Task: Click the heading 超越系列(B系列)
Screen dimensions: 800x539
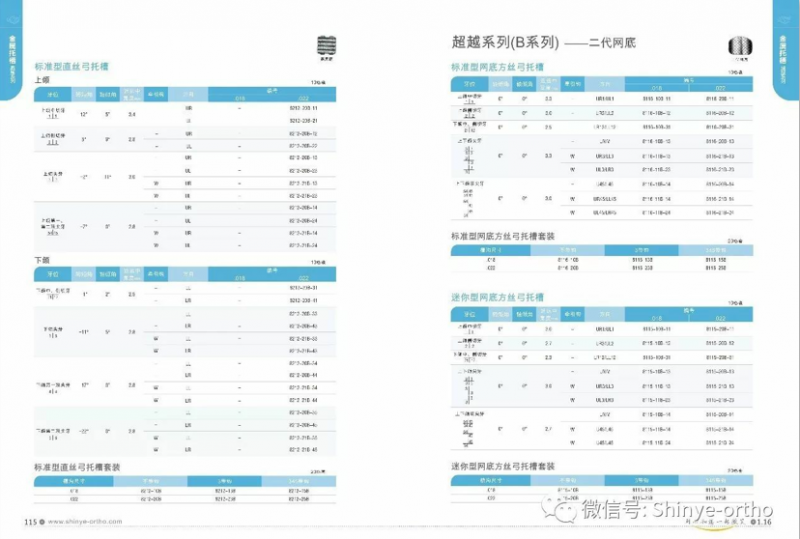Action: [x=505, y=43]
